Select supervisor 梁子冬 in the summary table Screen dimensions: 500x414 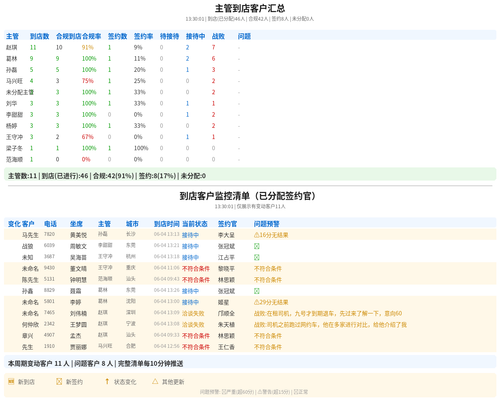point(14,148)
